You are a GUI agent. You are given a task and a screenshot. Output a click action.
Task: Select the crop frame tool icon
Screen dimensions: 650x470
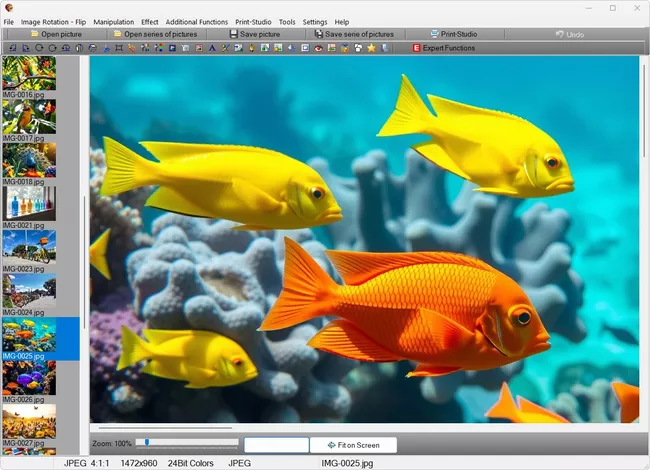119,48
